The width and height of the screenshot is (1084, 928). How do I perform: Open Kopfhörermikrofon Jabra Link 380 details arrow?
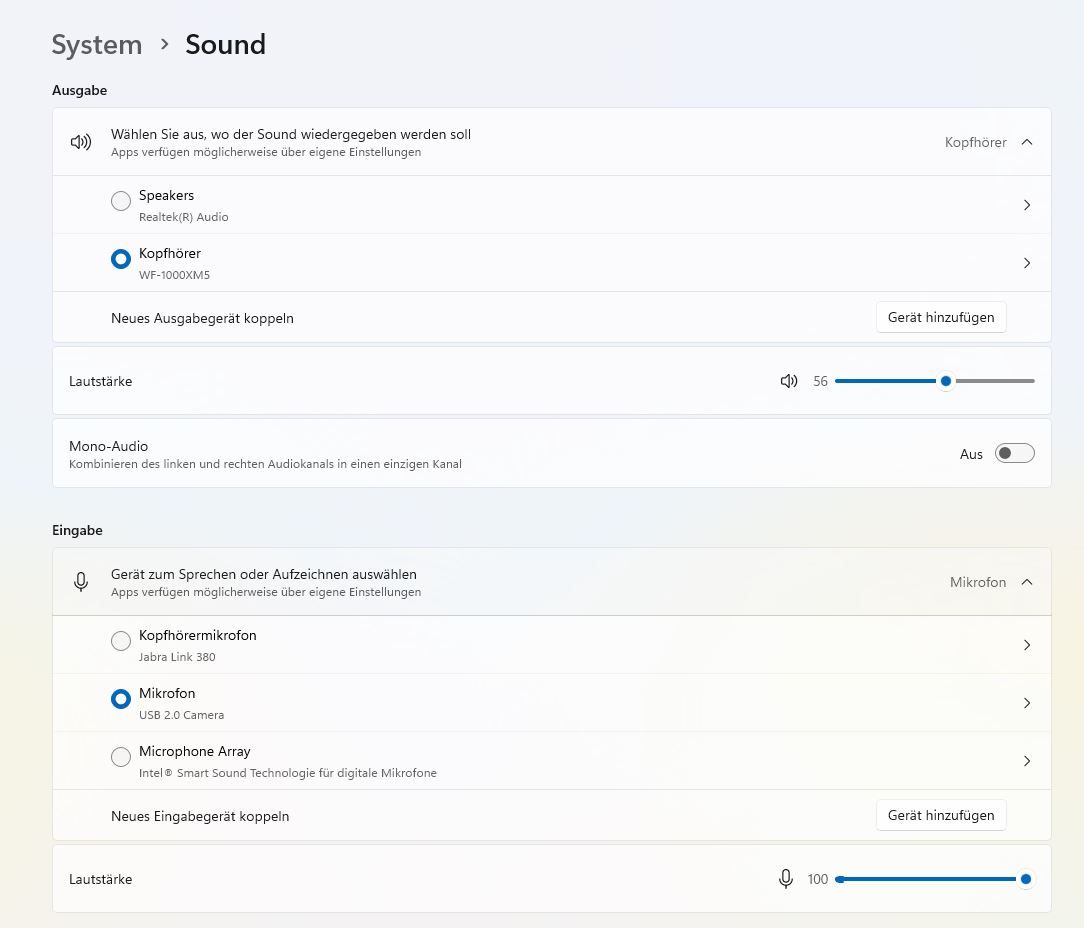pos(1027,645)
